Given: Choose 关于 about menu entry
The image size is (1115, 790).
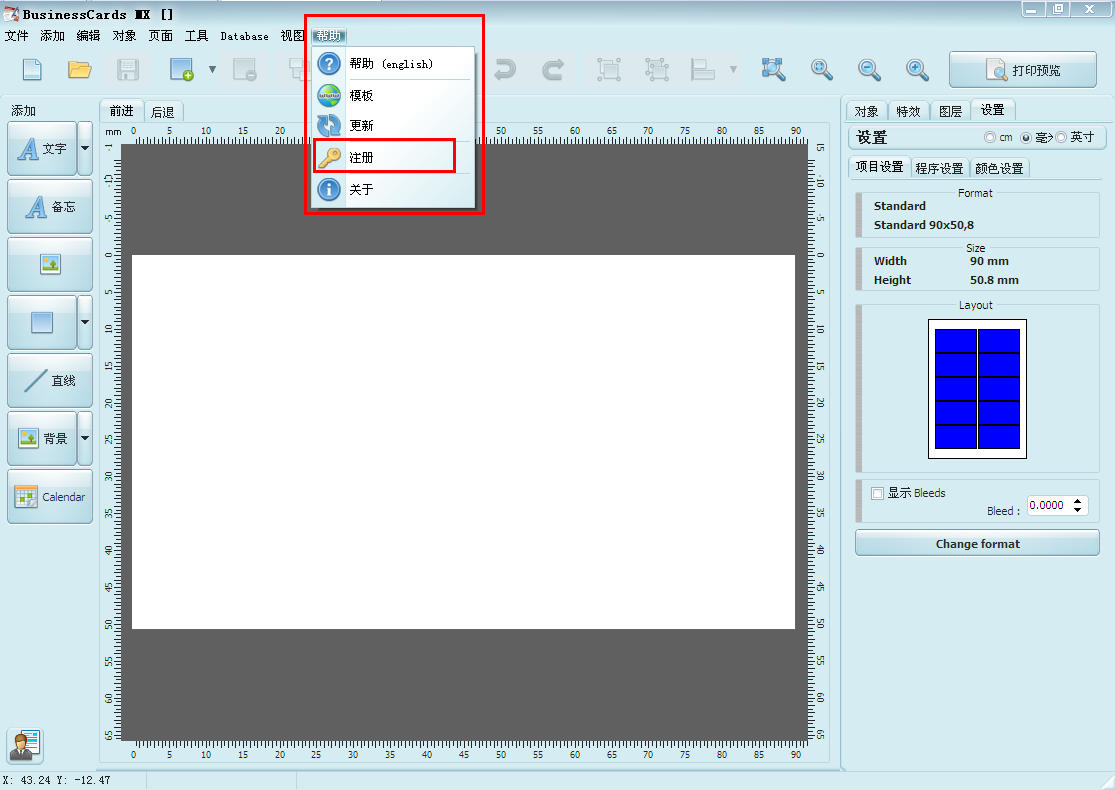Looking at the screenshot, I should pyautogui.click(x=393, y=189).
